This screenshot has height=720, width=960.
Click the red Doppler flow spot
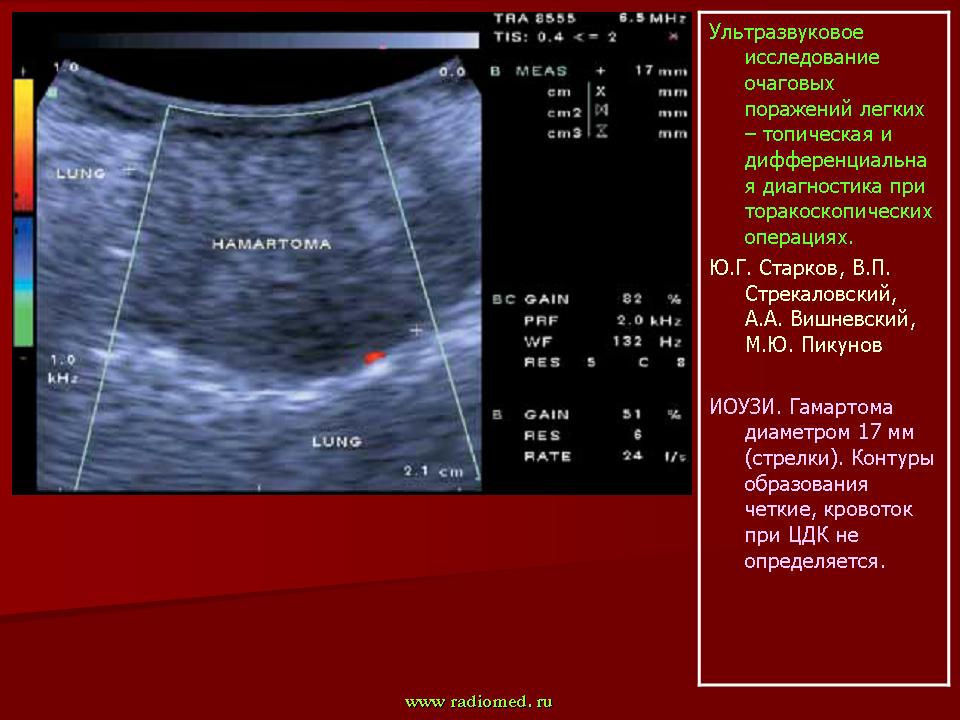(x=374, y=356)
